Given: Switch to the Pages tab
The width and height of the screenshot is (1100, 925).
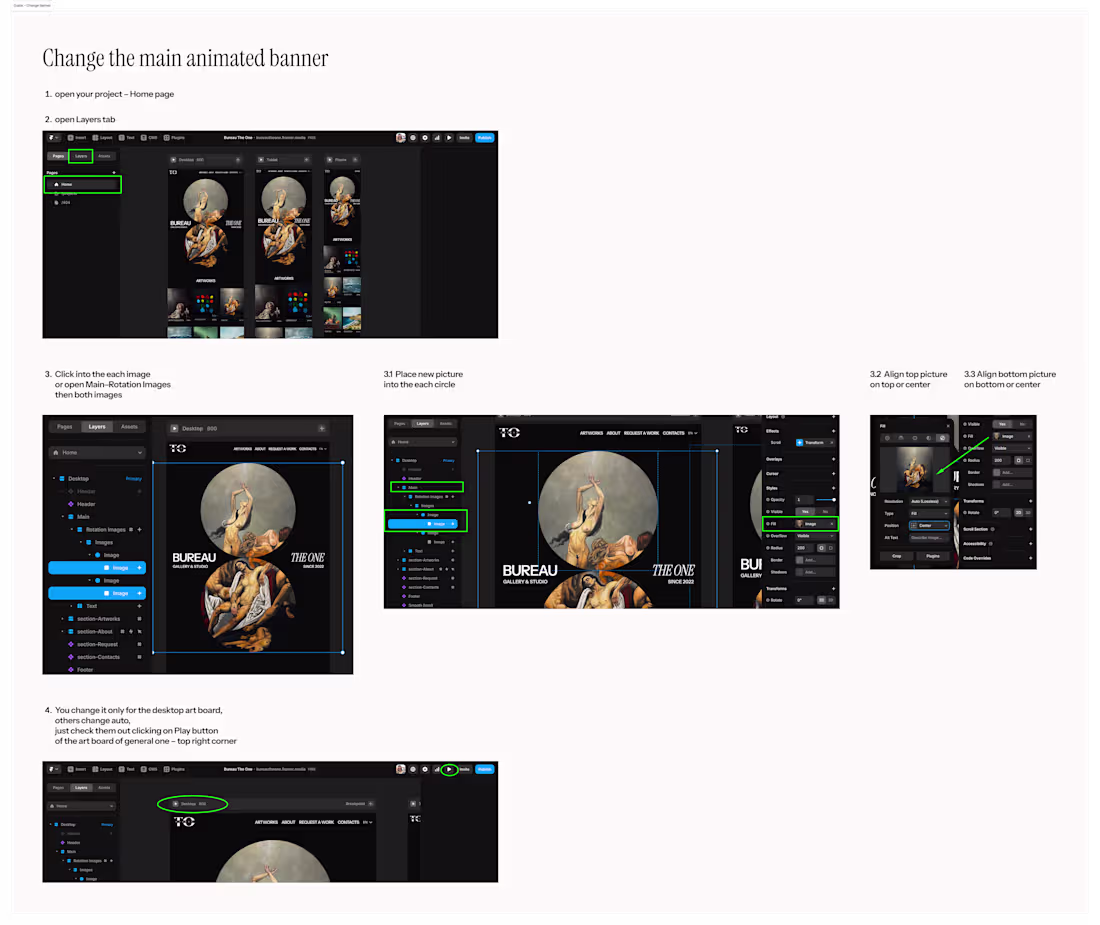Looking at the screenshot, I should (64, 427).
